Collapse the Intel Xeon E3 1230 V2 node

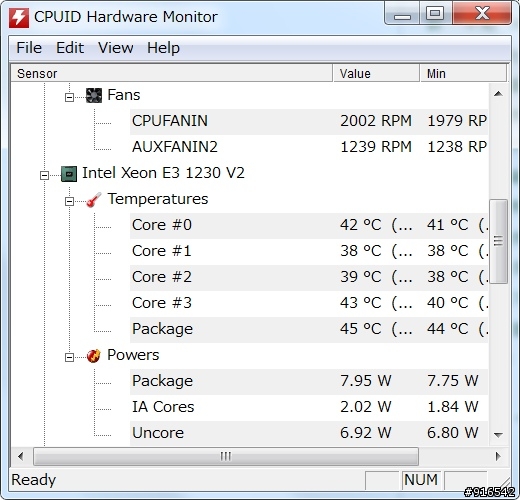pos(44,175)
